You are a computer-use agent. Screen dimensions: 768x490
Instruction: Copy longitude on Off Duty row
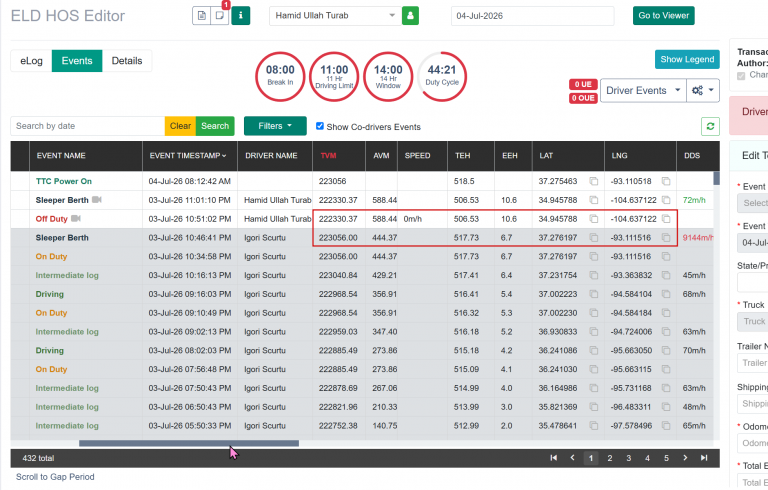coord(666,219)
